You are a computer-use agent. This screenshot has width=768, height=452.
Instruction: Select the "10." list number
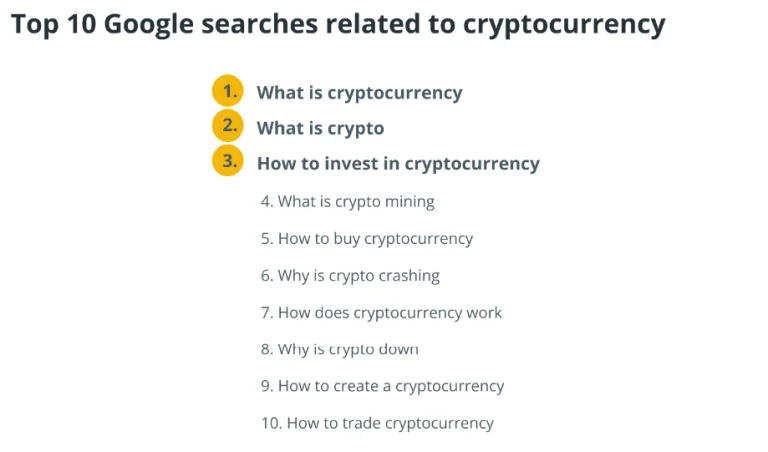pyautogui.click(x=271, y=423)
